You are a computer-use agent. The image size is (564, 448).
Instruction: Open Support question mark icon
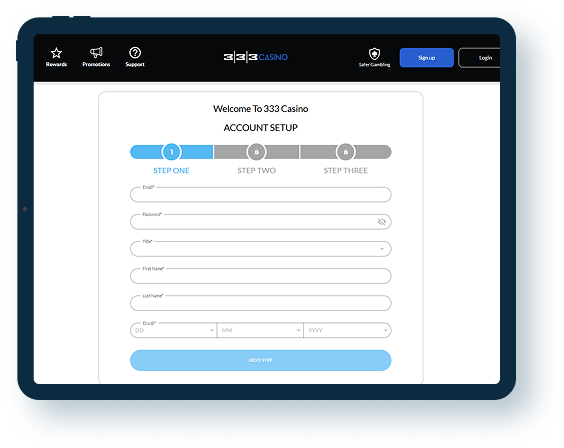click(135, 52)
